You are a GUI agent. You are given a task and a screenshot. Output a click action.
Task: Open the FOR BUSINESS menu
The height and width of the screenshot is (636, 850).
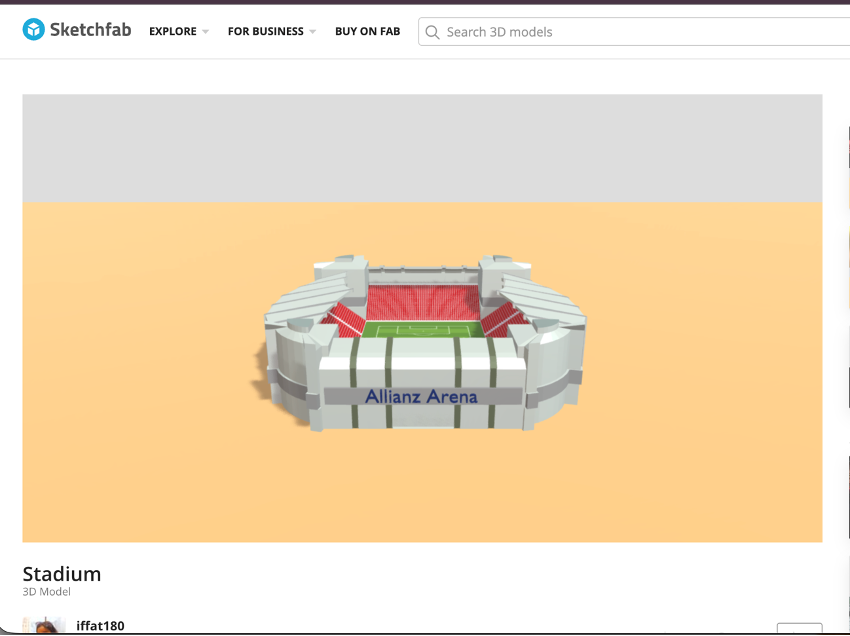click(266, 31)
